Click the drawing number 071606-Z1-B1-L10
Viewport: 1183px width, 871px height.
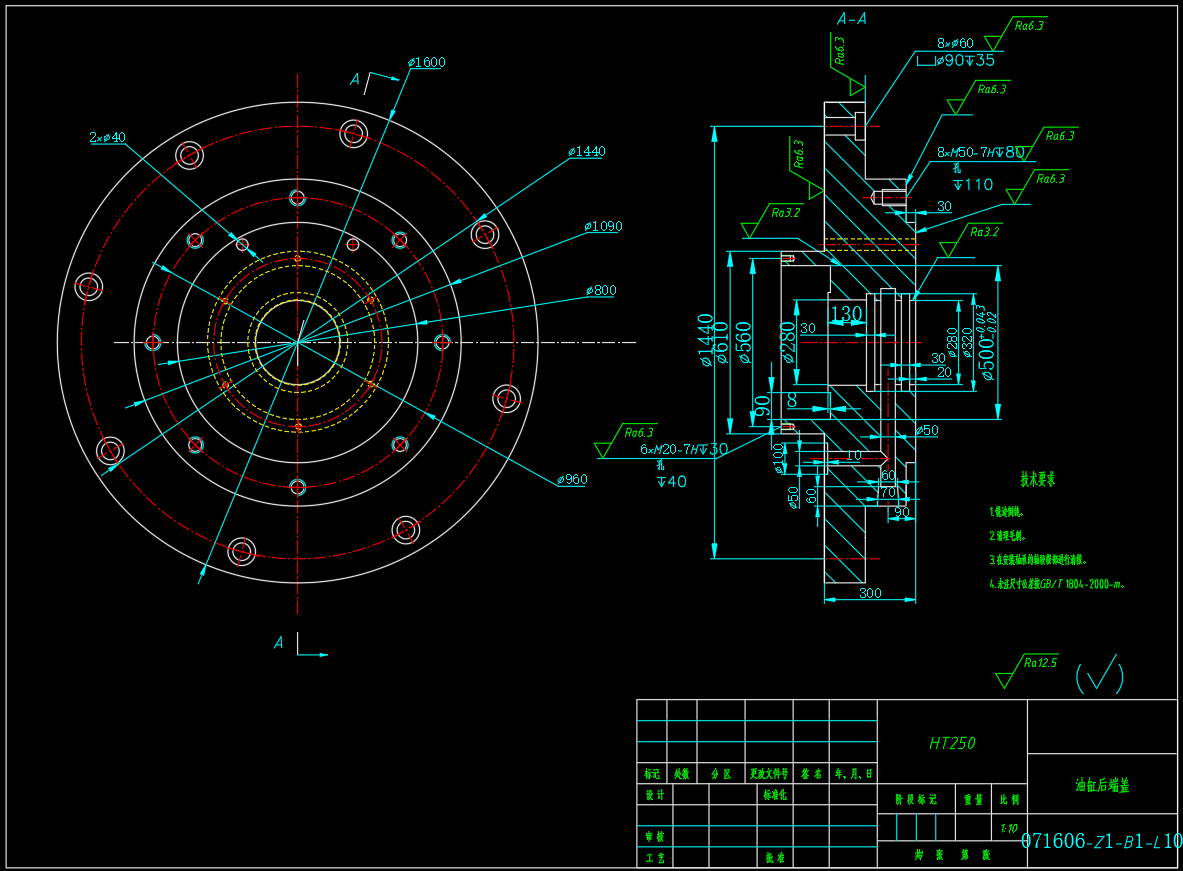click(x=1101, y=841)
